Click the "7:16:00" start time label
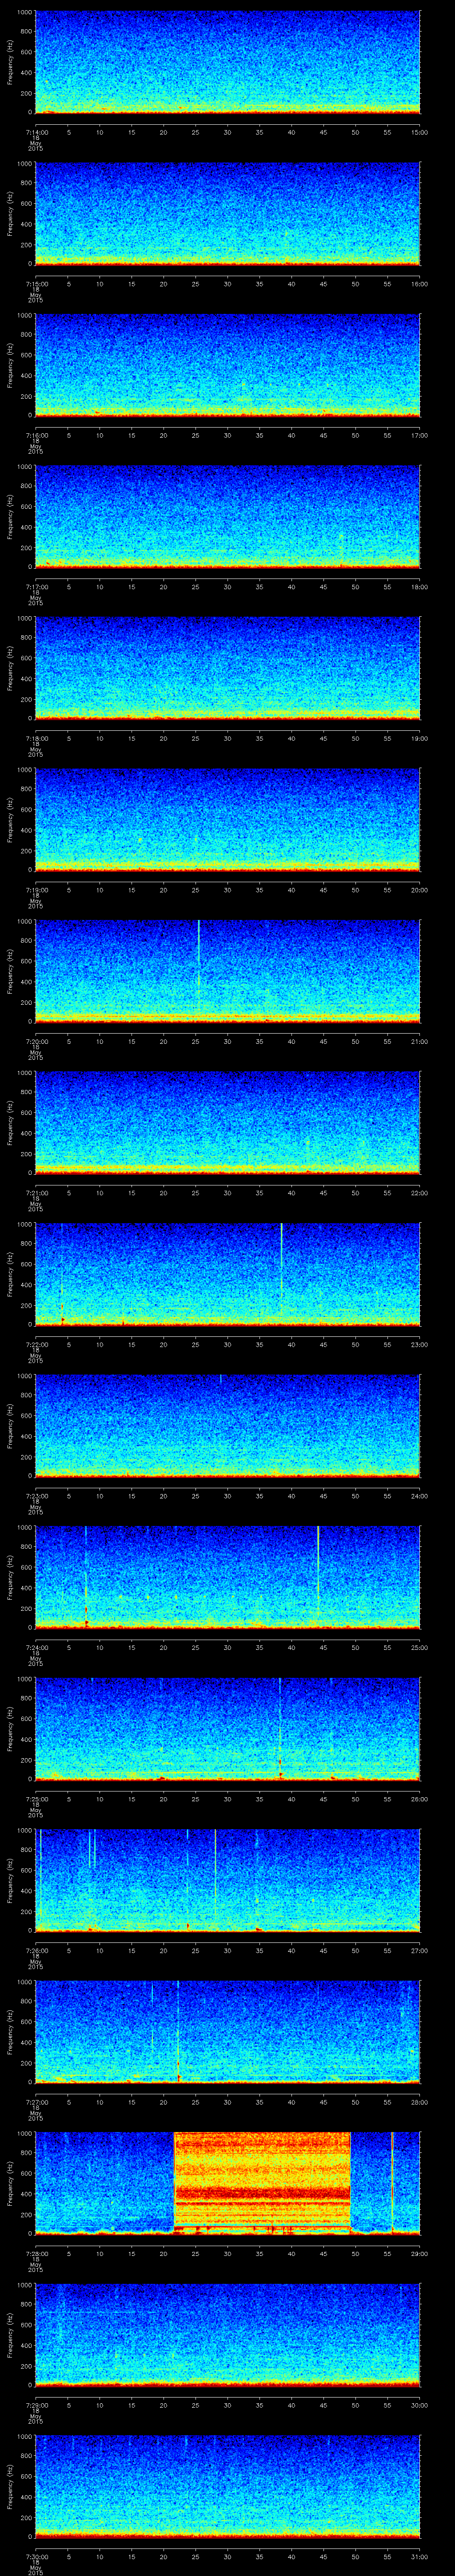Viewport: 455px width, 2576px height. click(x=36, y=435)
